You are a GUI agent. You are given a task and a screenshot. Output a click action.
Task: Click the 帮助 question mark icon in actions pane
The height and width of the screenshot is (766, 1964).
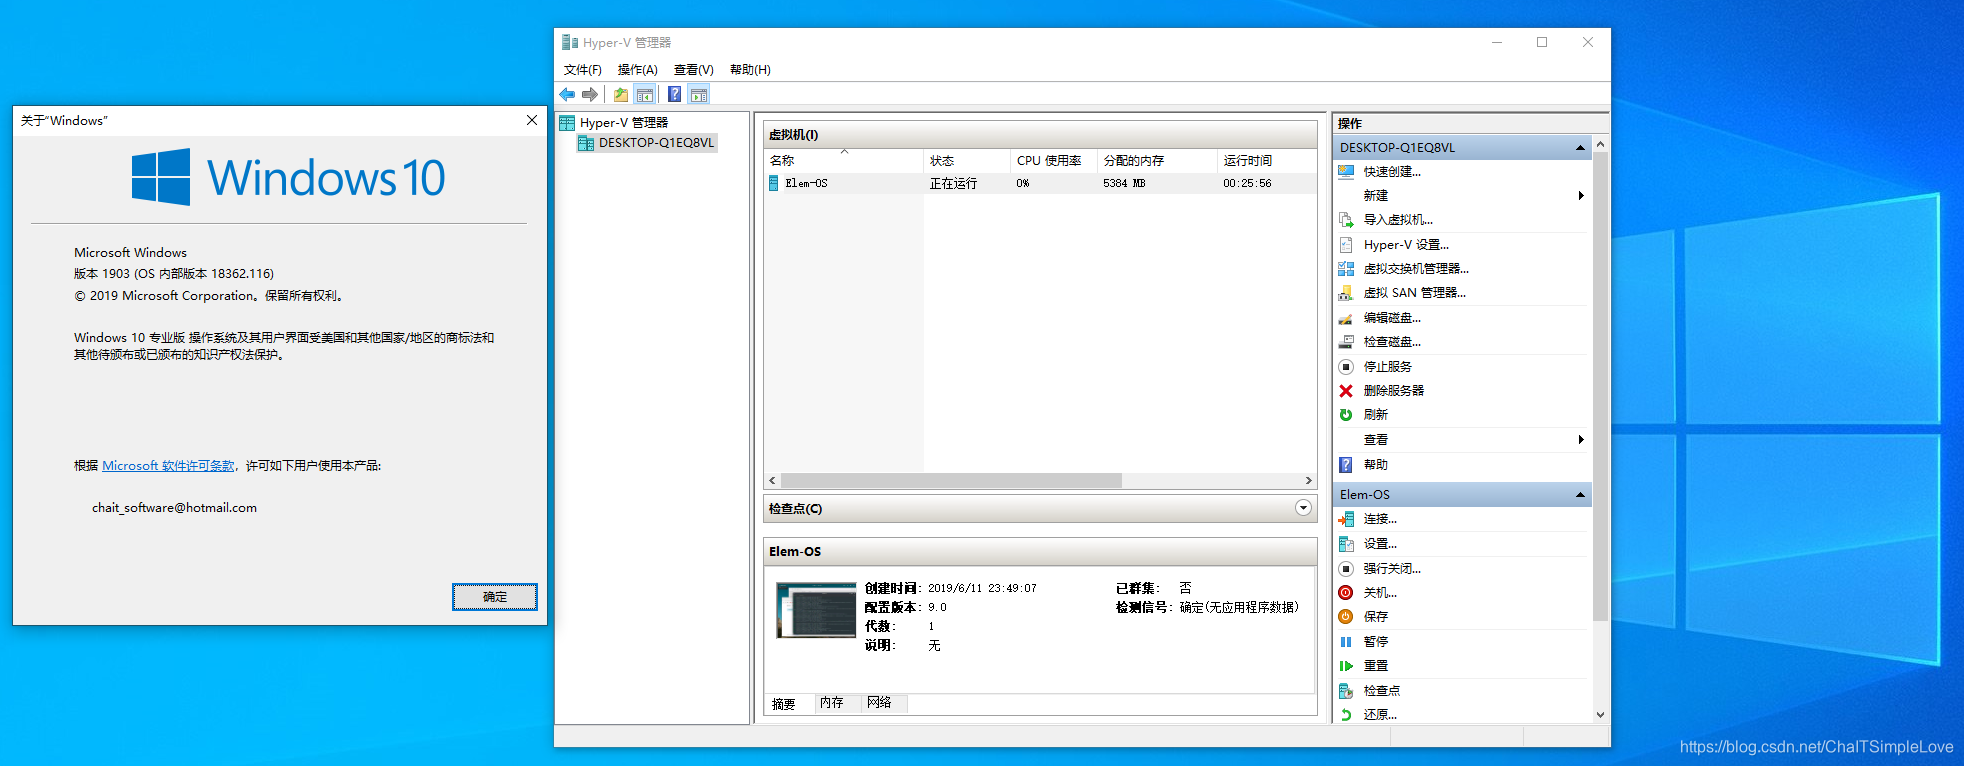point(1346,465)
